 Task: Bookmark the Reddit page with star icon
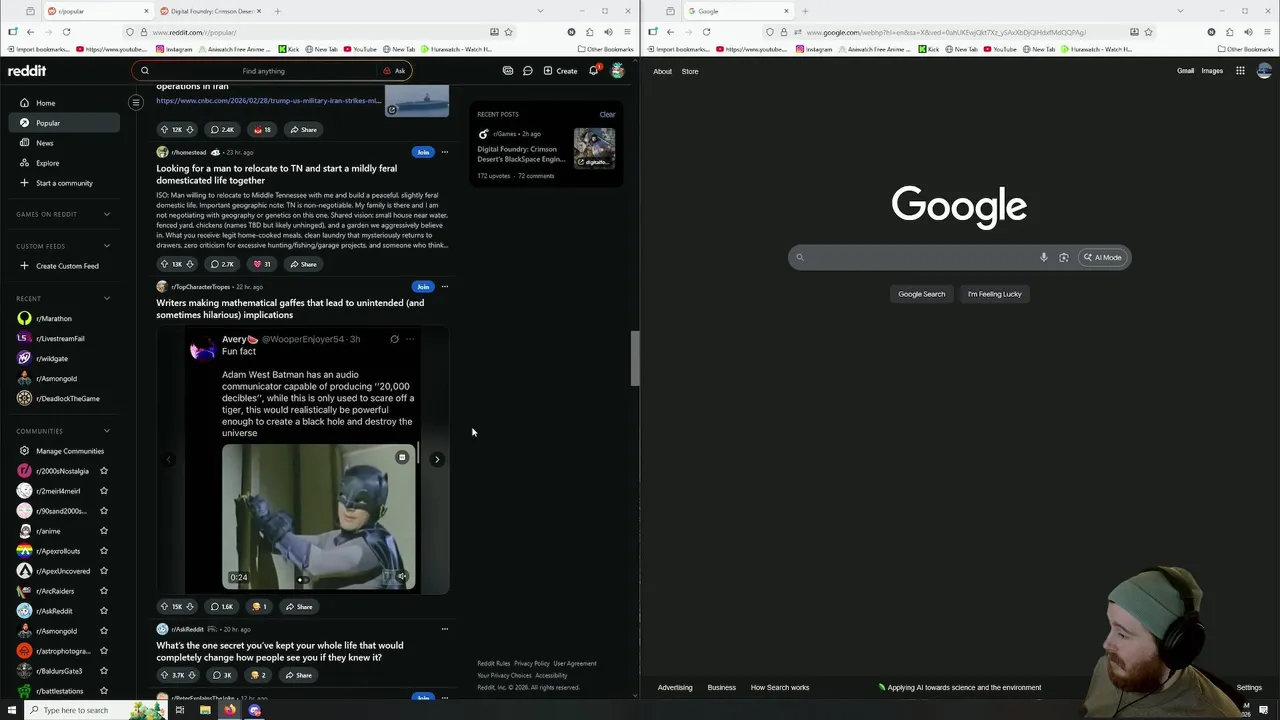tap(508, 32)
